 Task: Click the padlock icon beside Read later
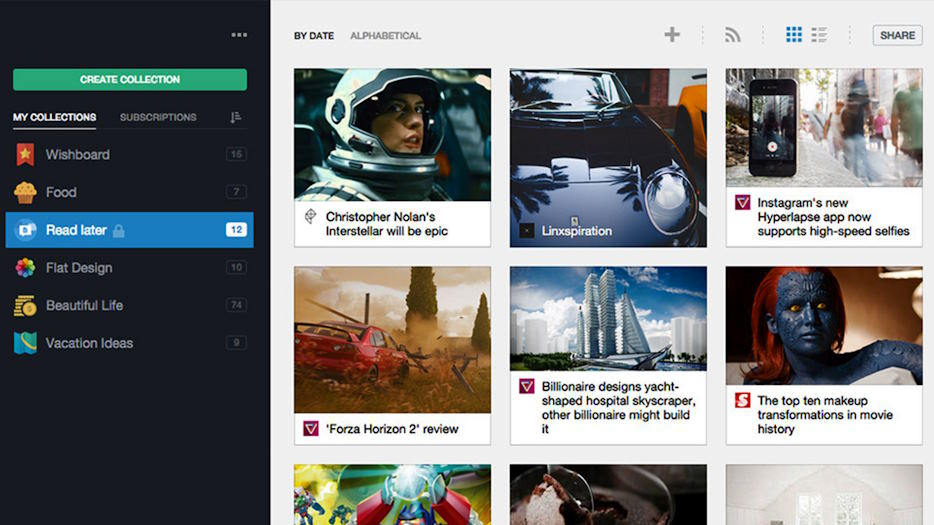click(x=119, y=231)
